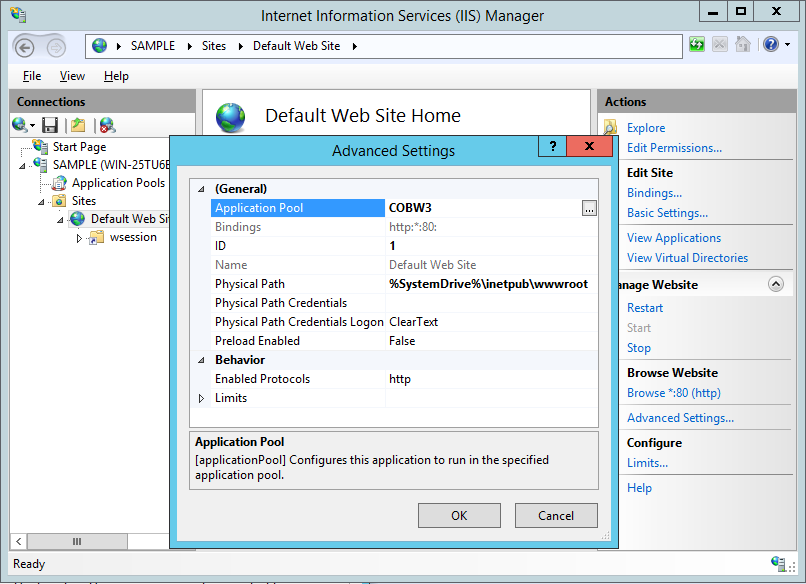Open Advanced Settings link in Actions

pyautogui.click(x=680, y=418)
